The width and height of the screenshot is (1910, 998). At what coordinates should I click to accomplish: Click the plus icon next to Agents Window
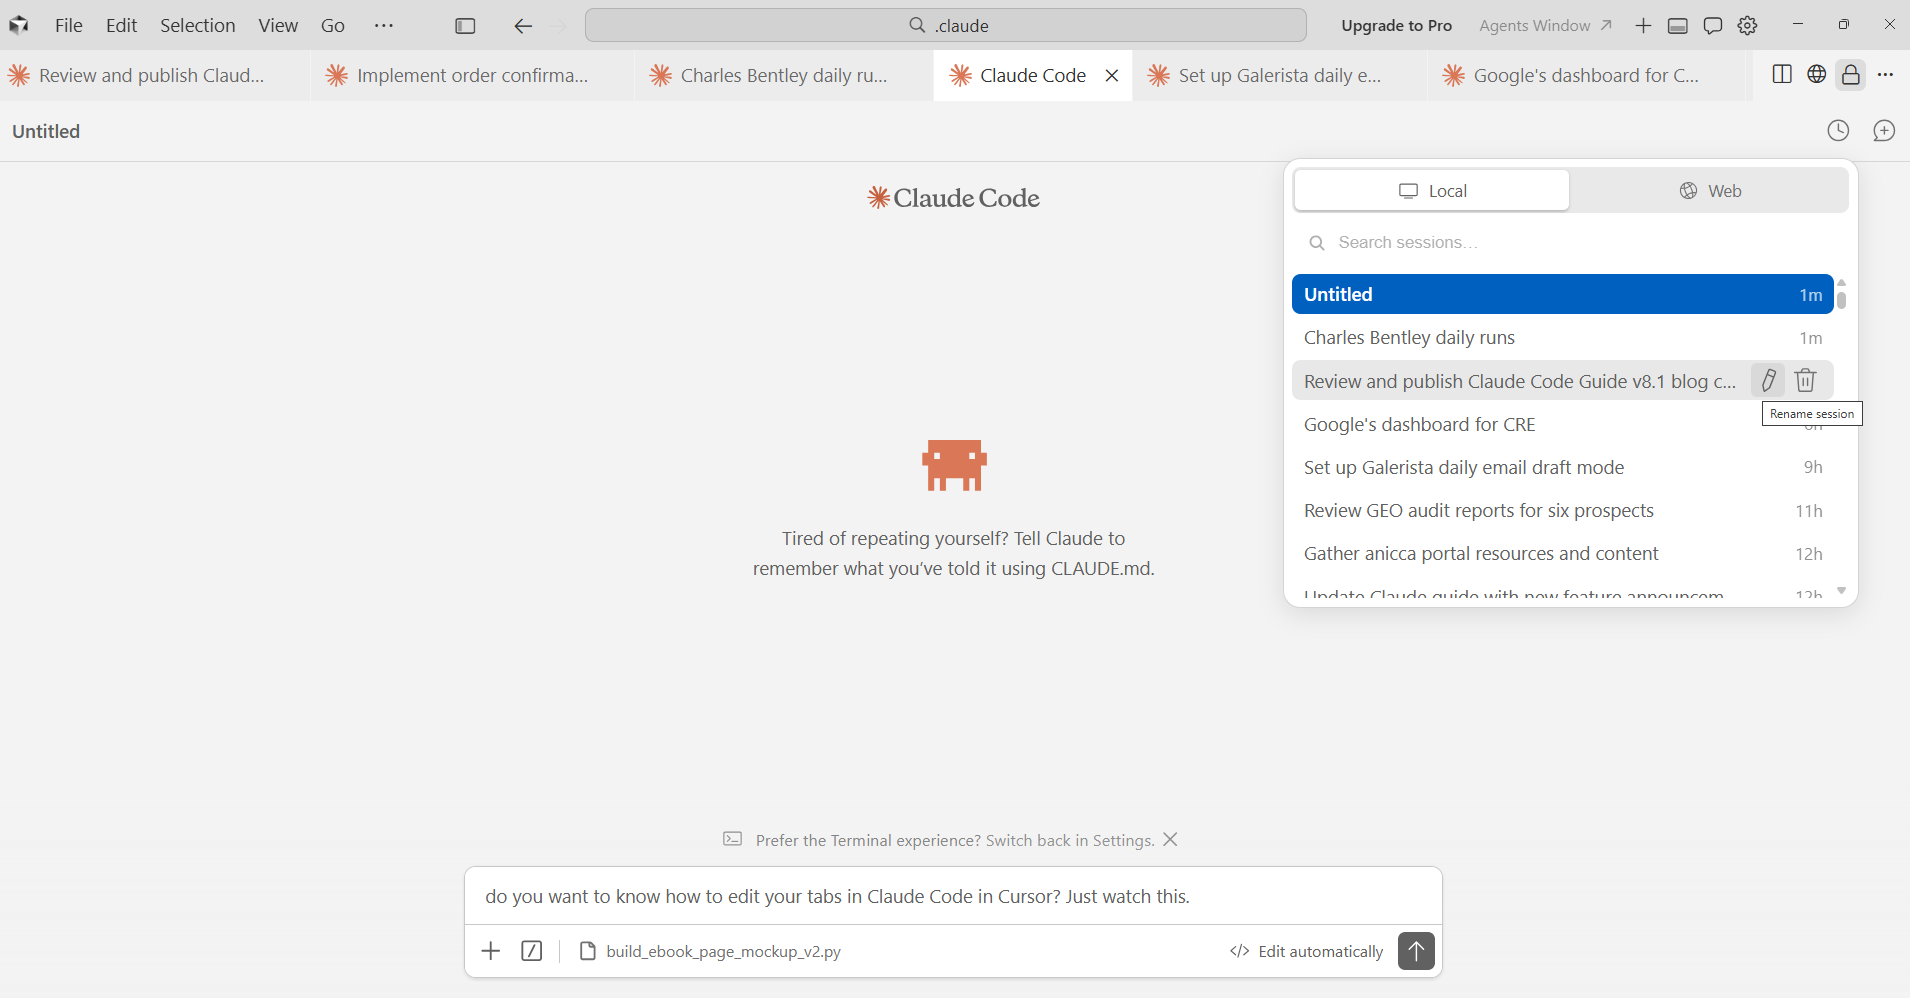coord(1643,26)
